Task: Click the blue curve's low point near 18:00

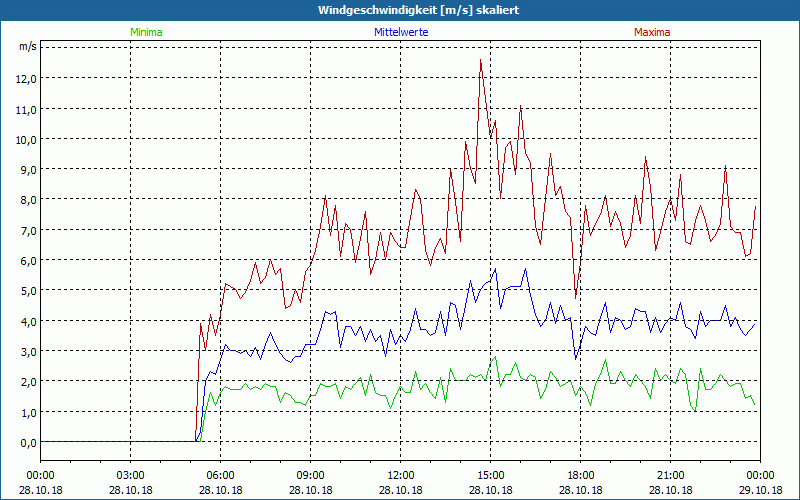Action: pyautogui.click(x=576, y=358)
